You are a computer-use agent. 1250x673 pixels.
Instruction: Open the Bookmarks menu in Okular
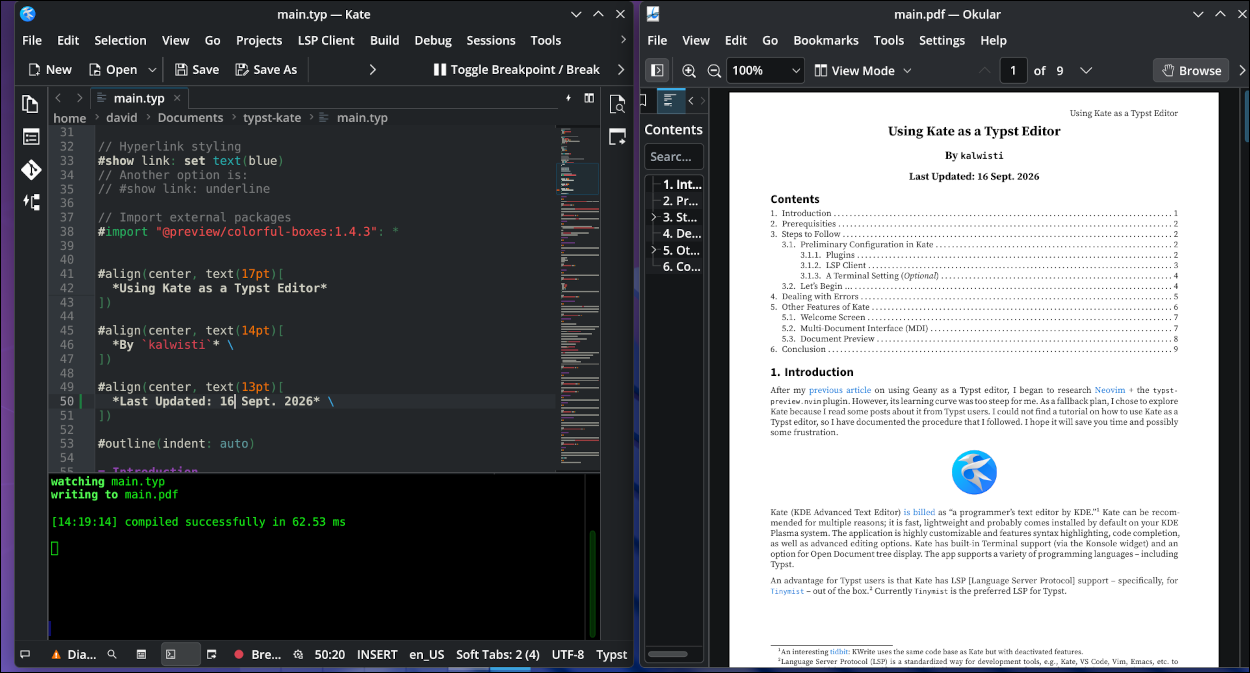[x=826, y=41]
